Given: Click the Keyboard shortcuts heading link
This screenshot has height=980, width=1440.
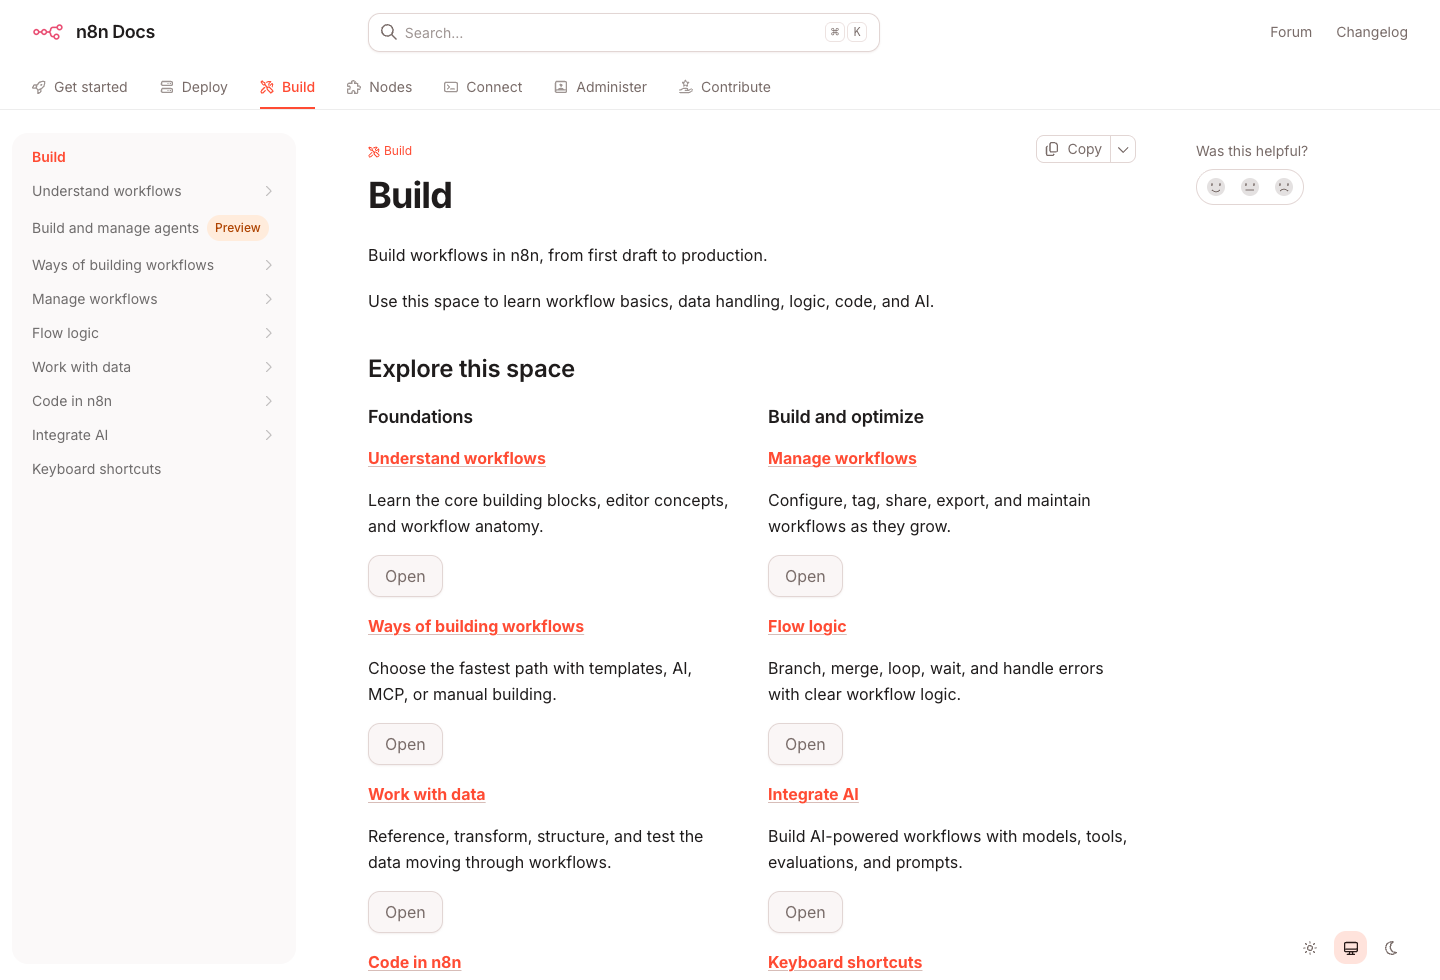Looking at the screenshot, I should pos(845,962).
